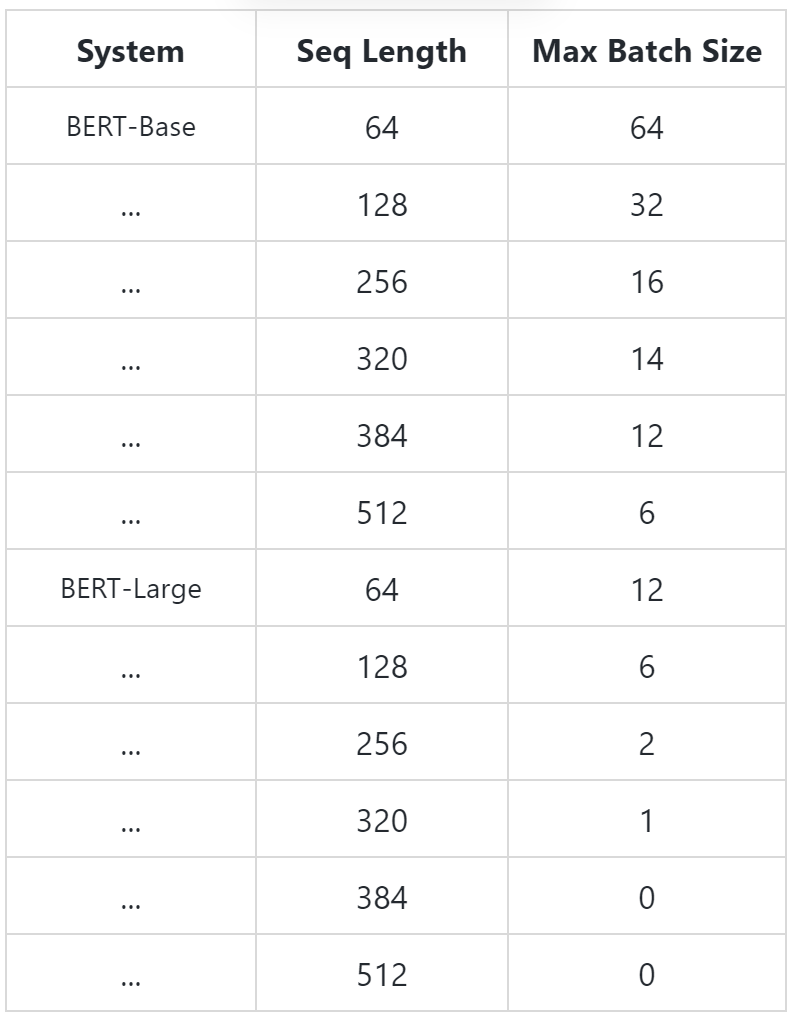Click batch size 32 cell
The image size is (791, 1019).
tap(647, 205)
